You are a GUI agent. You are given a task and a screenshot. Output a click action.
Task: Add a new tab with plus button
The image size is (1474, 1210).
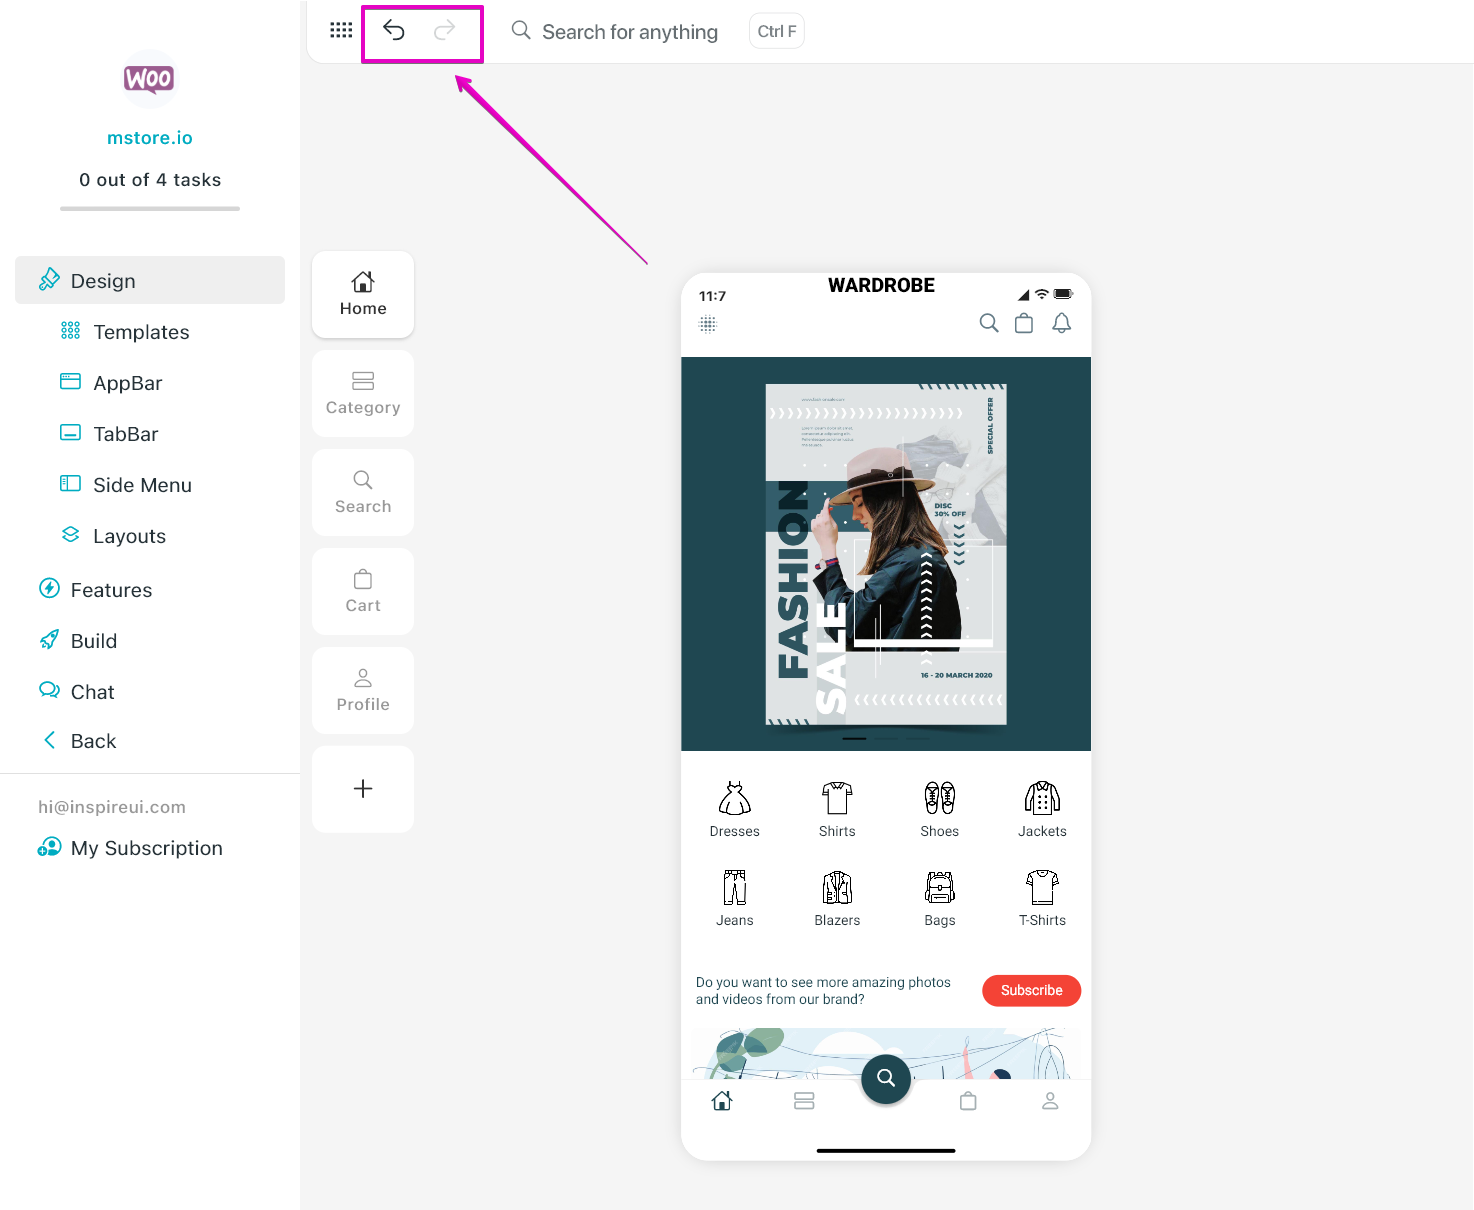pyautogui.click(x=363, y=789)
